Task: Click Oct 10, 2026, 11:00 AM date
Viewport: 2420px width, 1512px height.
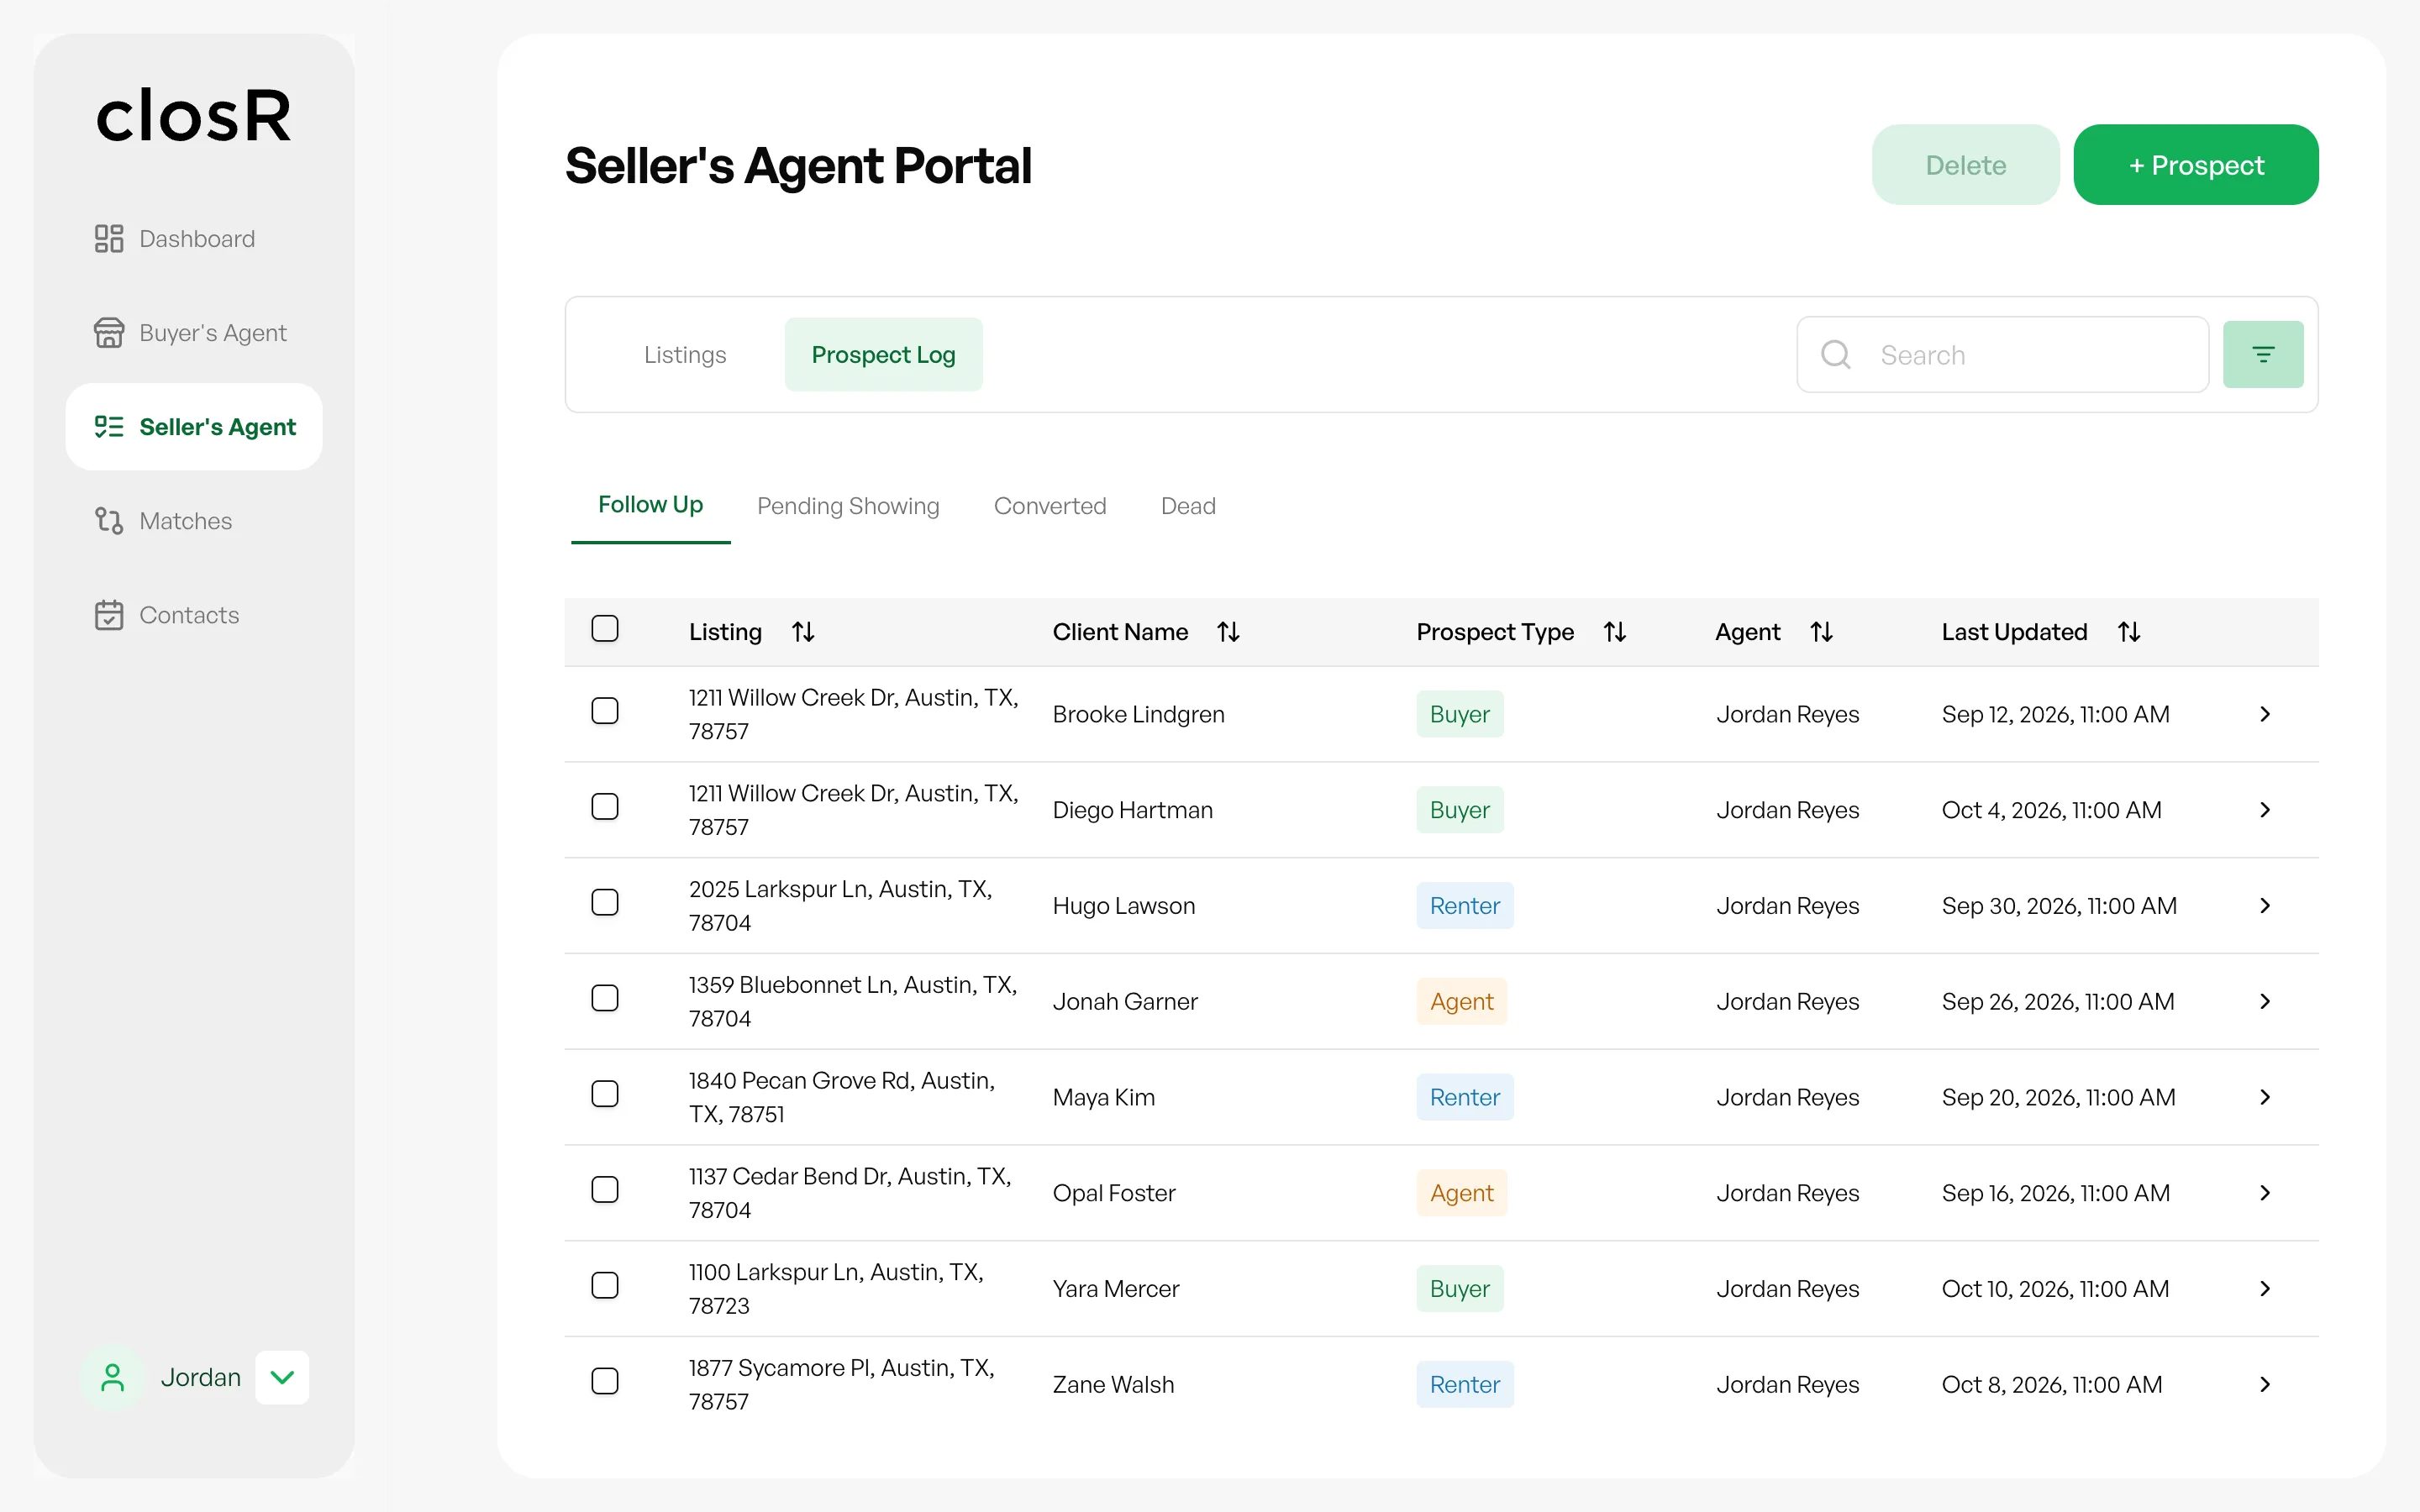Action: pyautogui.click(x=2055, y=1289)
